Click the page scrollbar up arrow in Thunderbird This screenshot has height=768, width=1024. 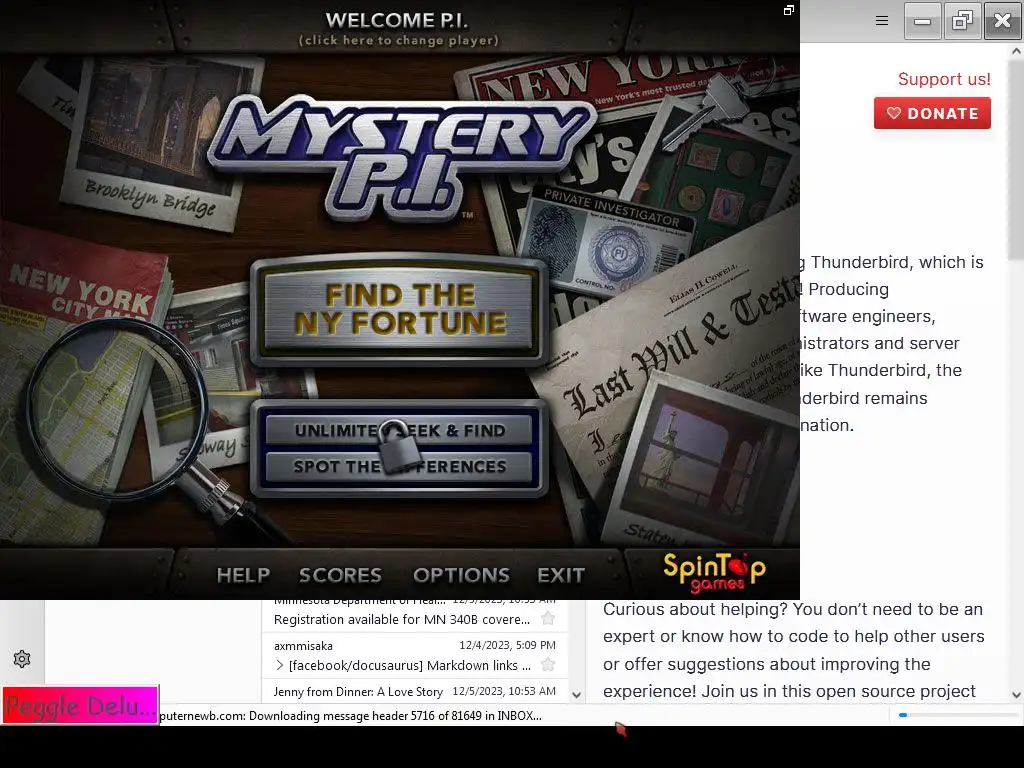point(1016,50)
